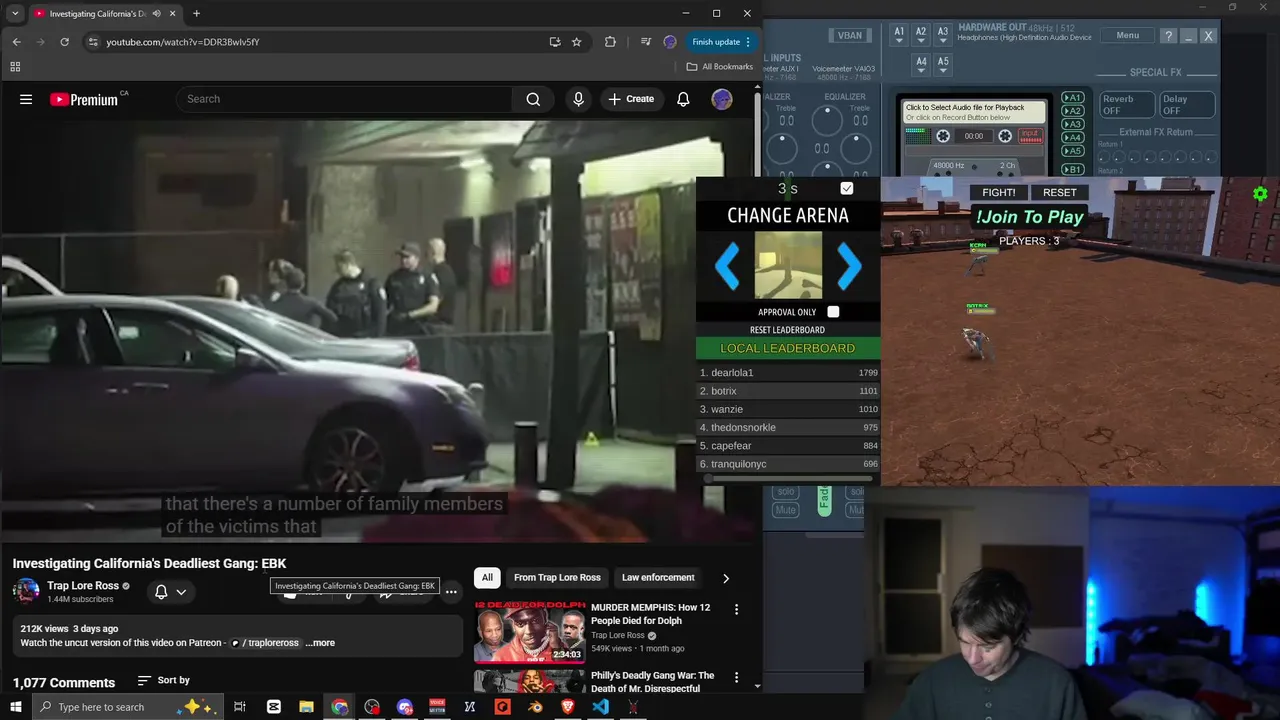Viewport: 1280px width, 720px height.
Task: Open Windows Start menu
Action: pyautogui.click(x=16, y=707)
